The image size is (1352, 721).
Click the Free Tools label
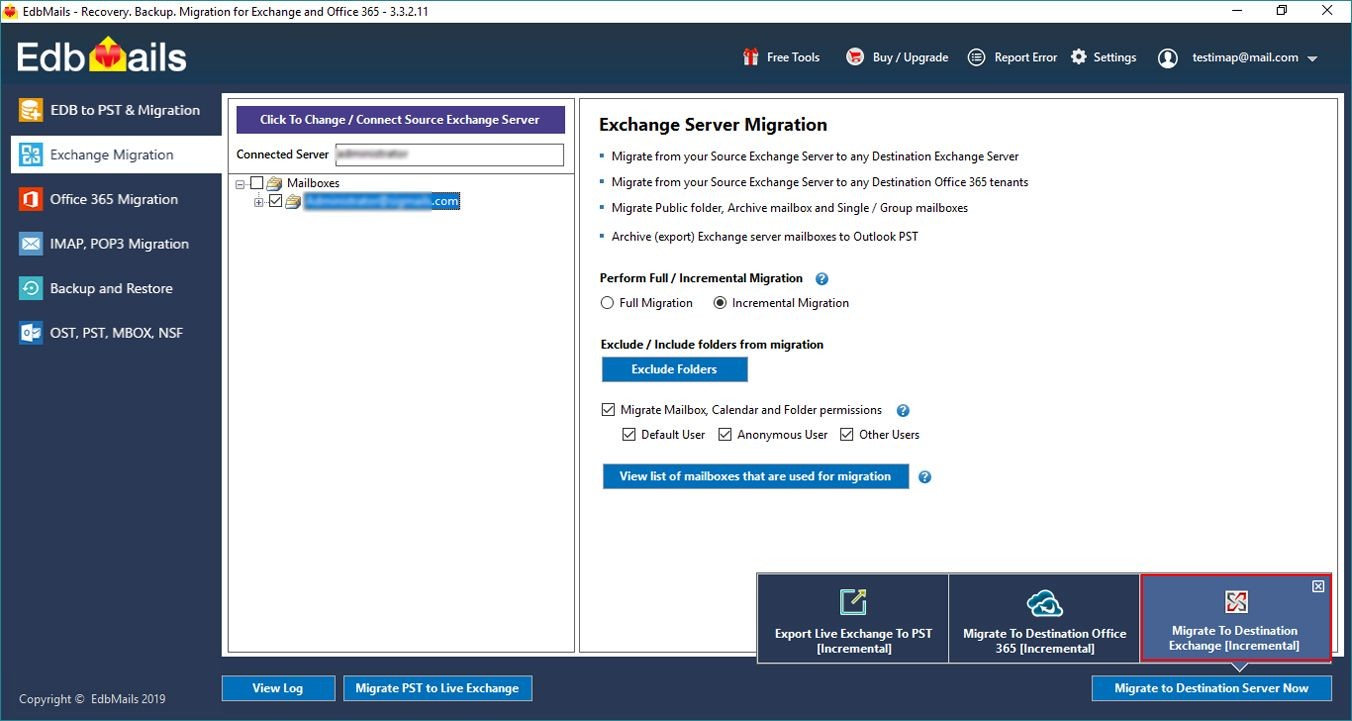[793, 58]
